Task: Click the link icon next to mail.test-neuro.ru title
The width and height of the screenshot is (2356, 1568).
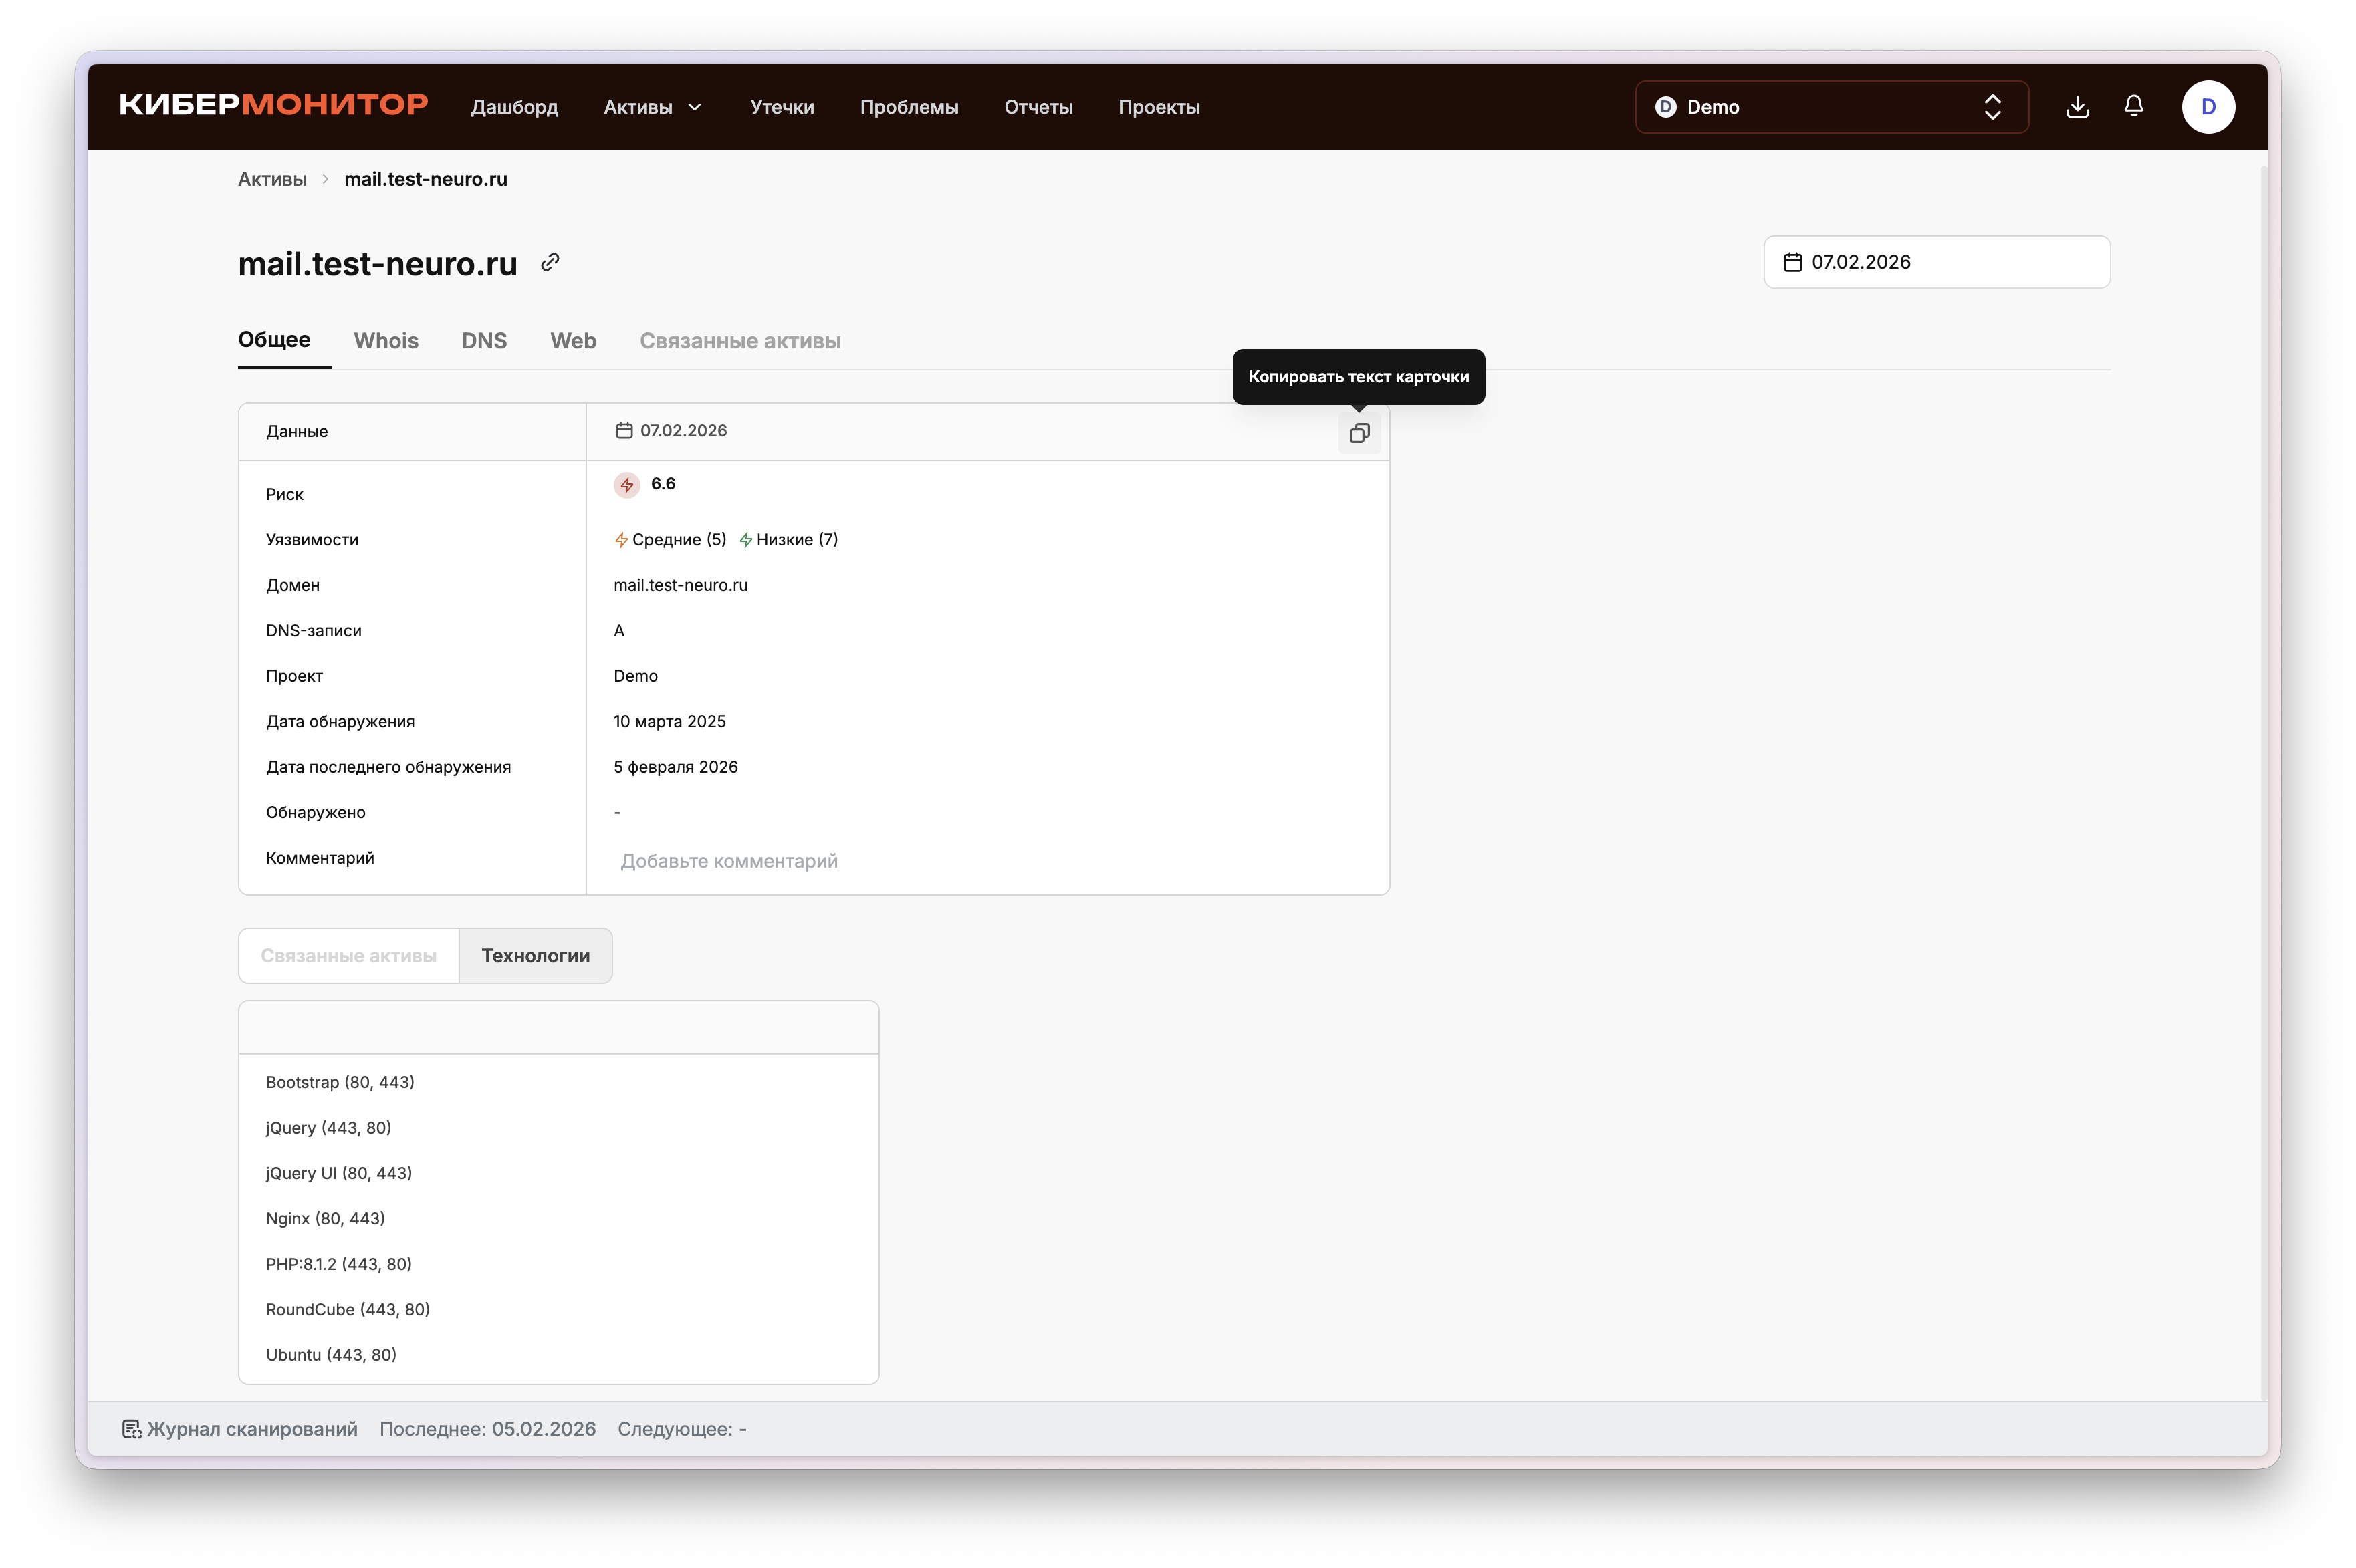Action: click(550, 262)
